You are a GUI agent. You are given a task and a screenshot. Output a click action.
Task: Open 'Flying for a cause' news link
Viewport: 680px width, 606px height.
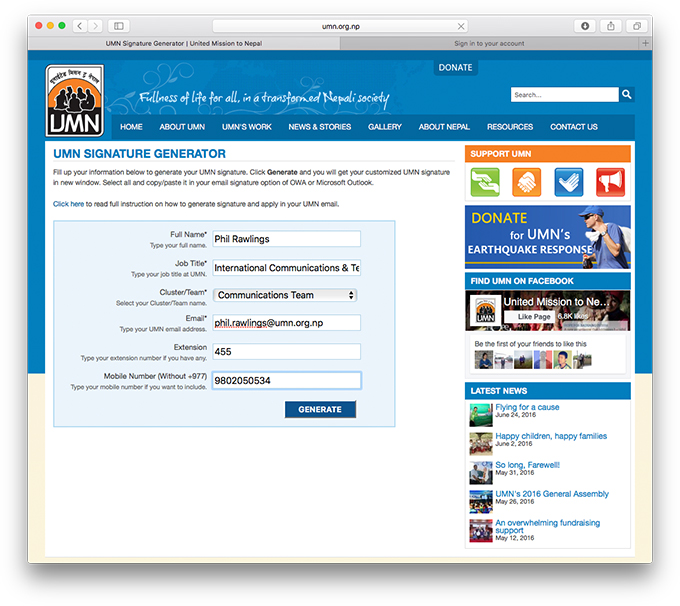click(527, 407)
